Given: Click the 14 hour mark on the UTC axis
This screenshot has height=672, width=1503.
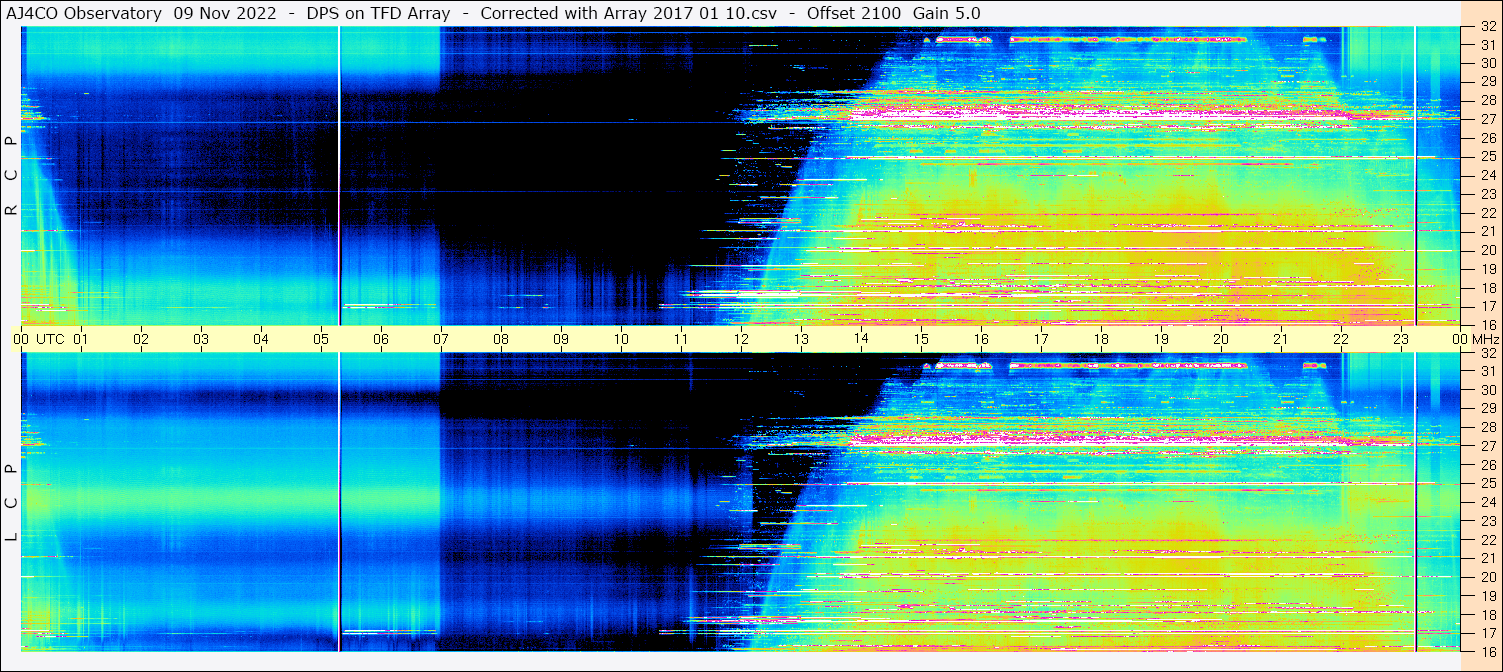Looking at the screenshot, I should coord(861,339).
